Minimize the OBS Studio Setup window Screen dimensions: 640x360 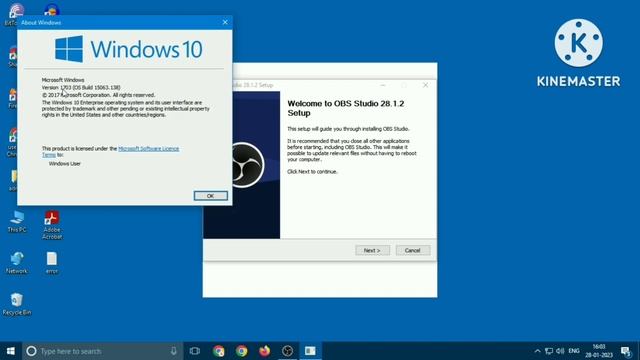point(383,85)
